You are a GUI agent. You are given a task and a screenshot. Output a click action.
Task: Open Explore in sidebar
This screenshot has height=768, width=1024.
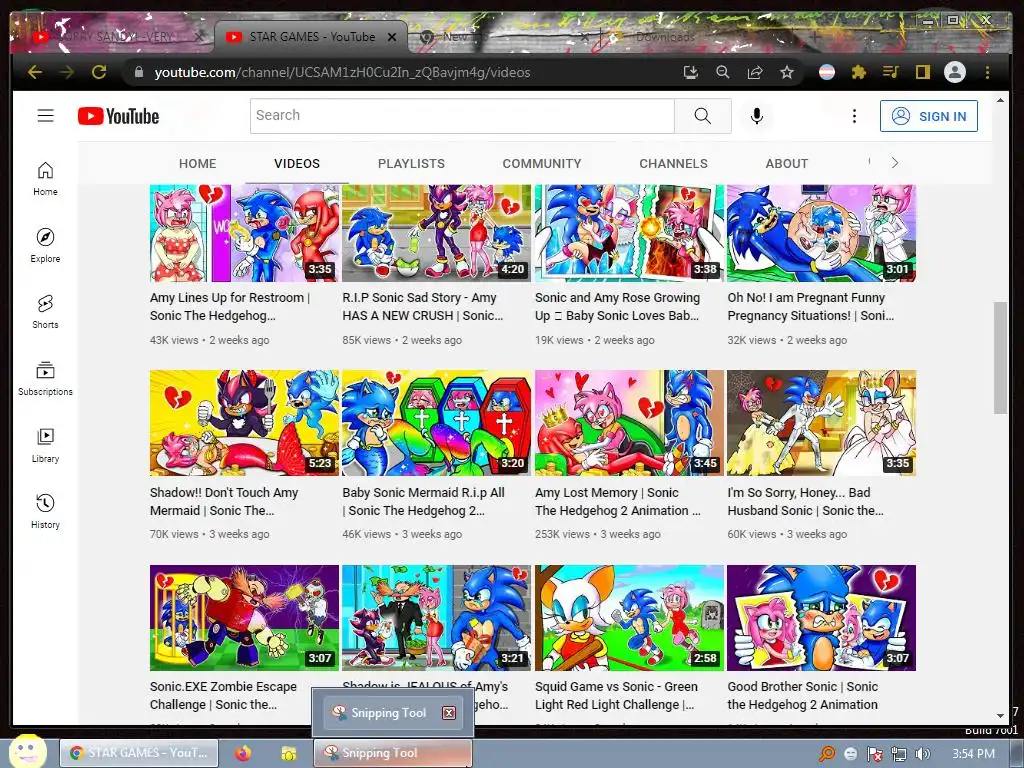click(45, 245)
